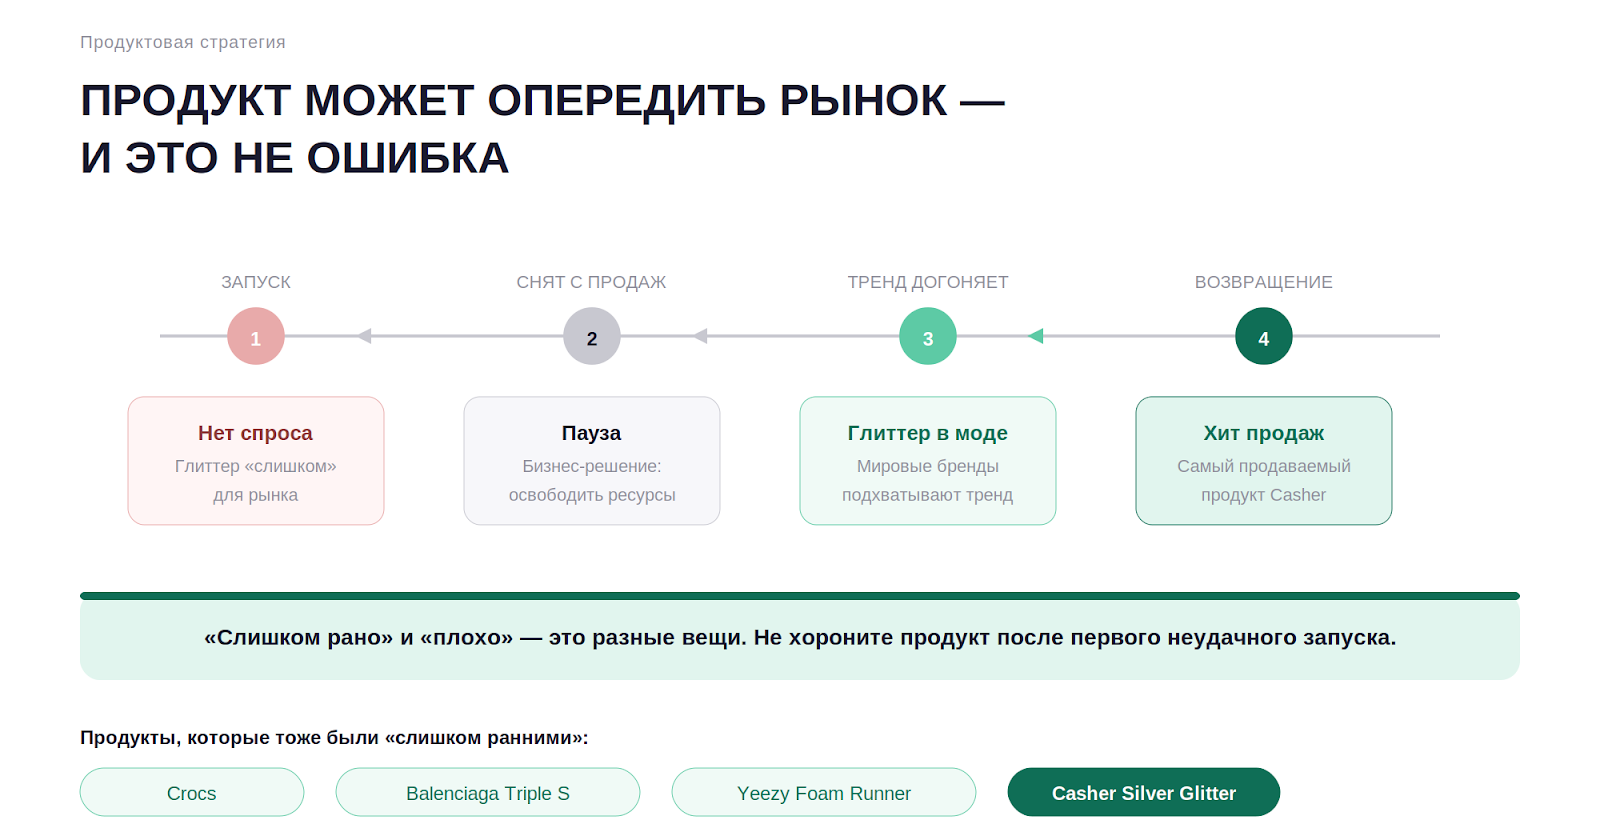
Task: Click the «ЗАПУСК» stage label
Action: click(x=256, y=283)
